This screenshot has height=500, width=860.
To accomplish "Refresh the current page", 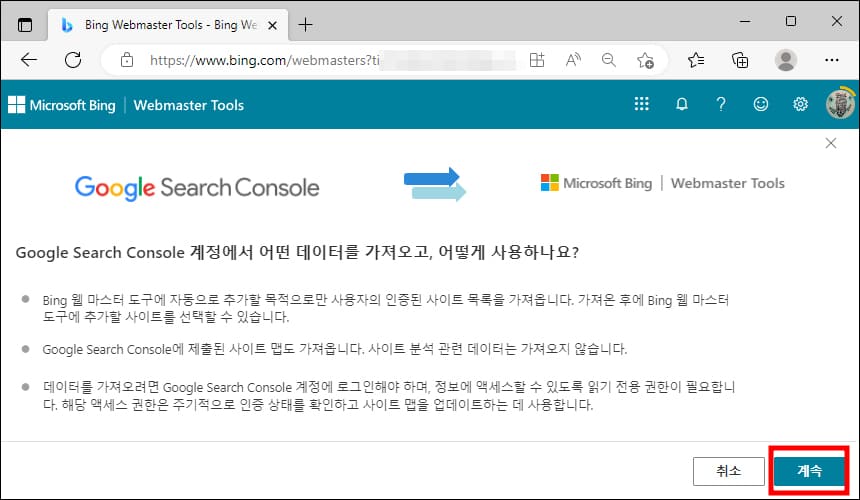I will (73, 60).
